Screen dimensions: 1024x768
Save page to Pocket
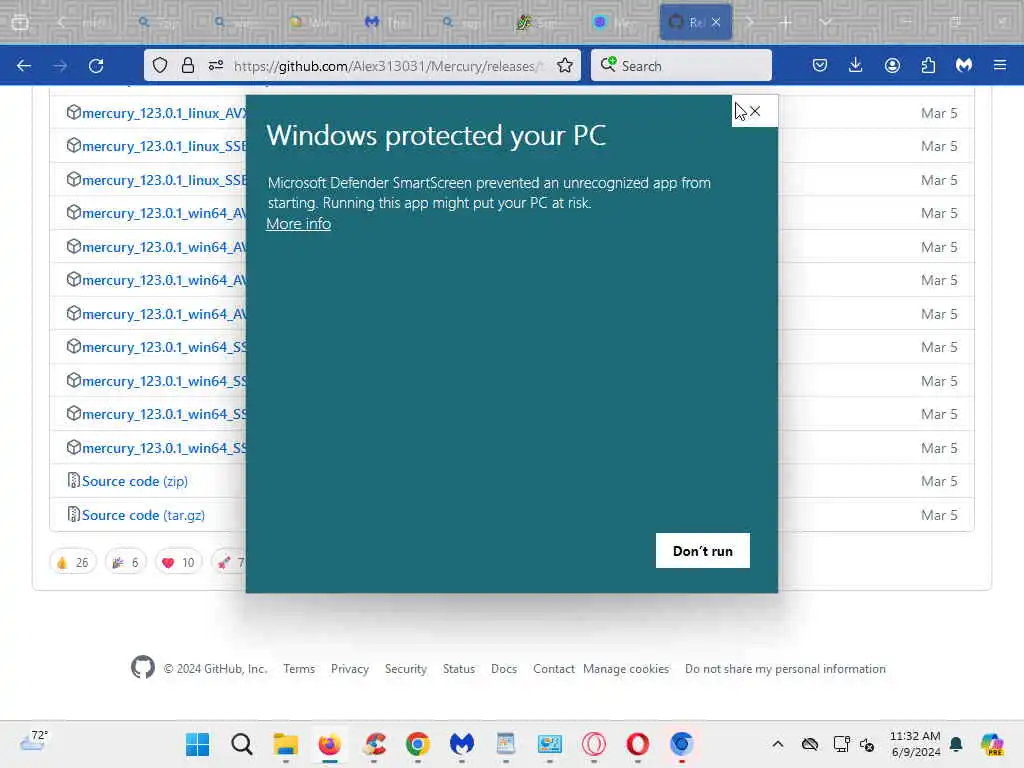coord(820,65)
